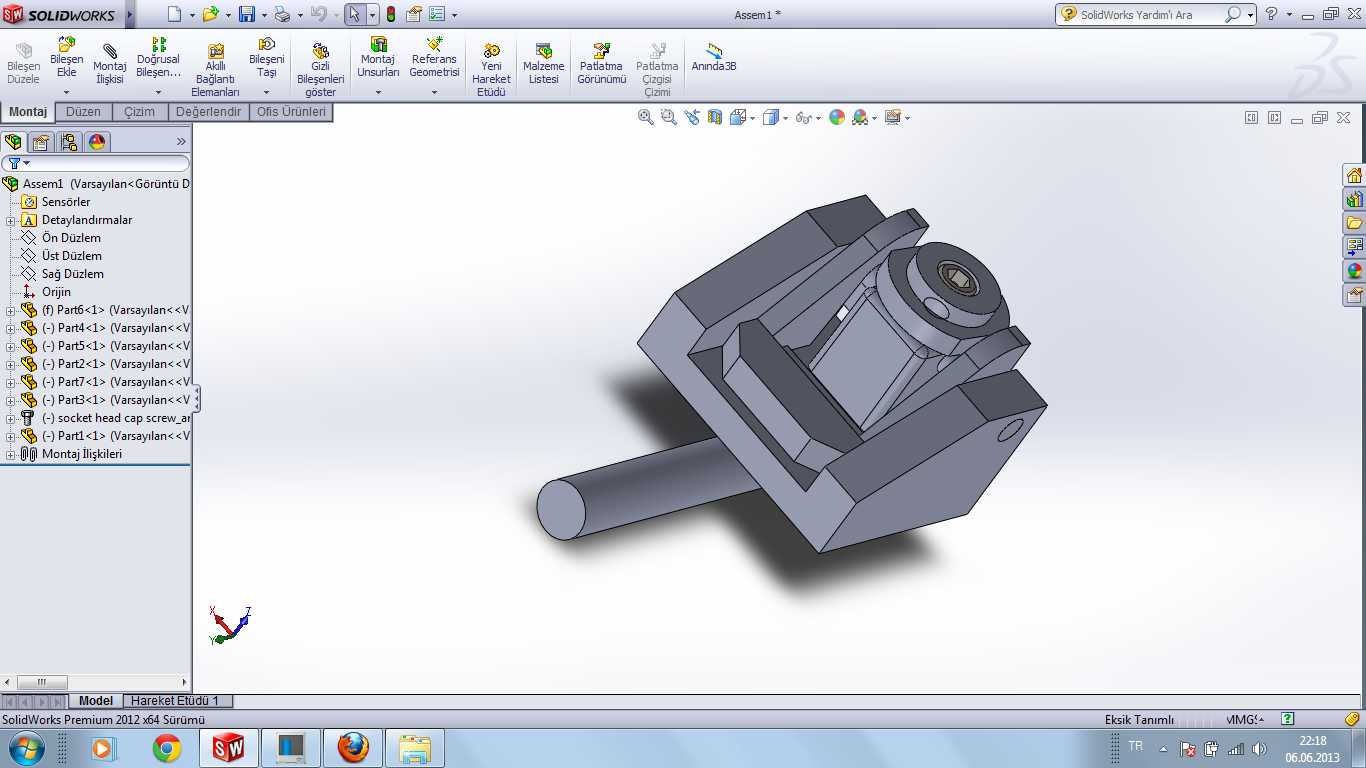Open the Malzeme Listesi (bill of materials)
The image size is (1366, 768).
point(544,51)
